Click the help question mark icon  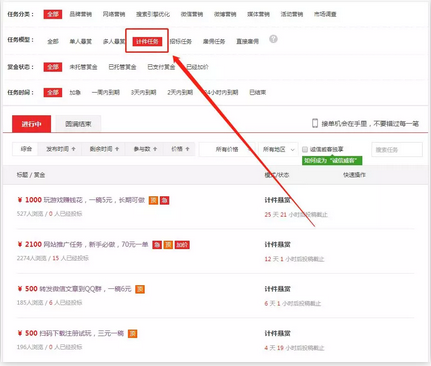coord(273,39)
